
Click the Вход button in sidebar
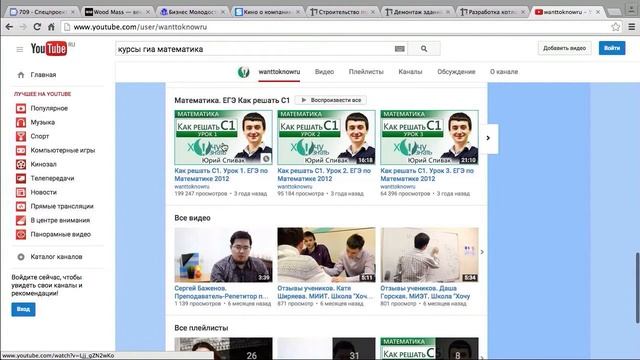coord(23,309)
